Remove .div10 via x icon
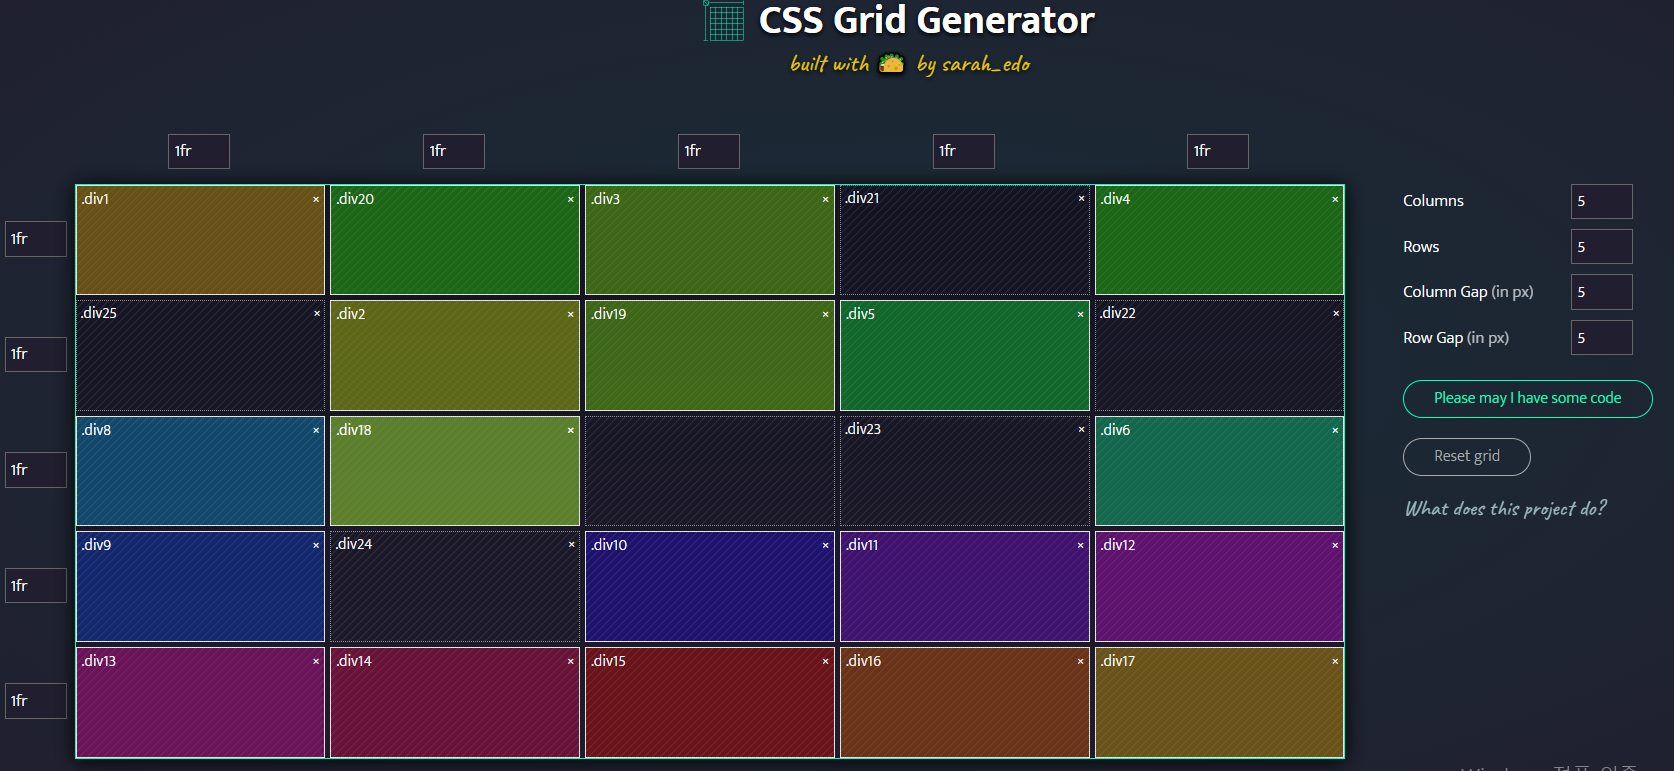Image resolution: width=1674 pixels, height=771 pixels. [826, 545]
